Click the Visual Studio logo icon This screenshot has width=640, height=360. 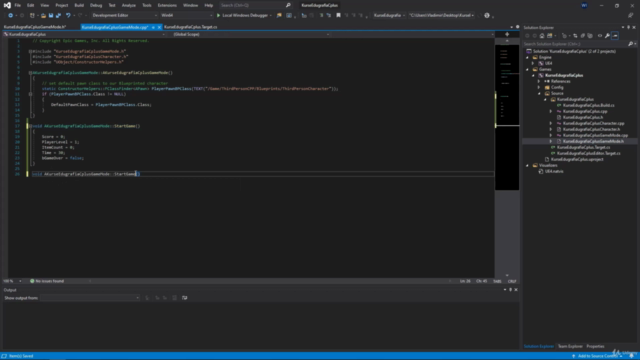(7, 5)
